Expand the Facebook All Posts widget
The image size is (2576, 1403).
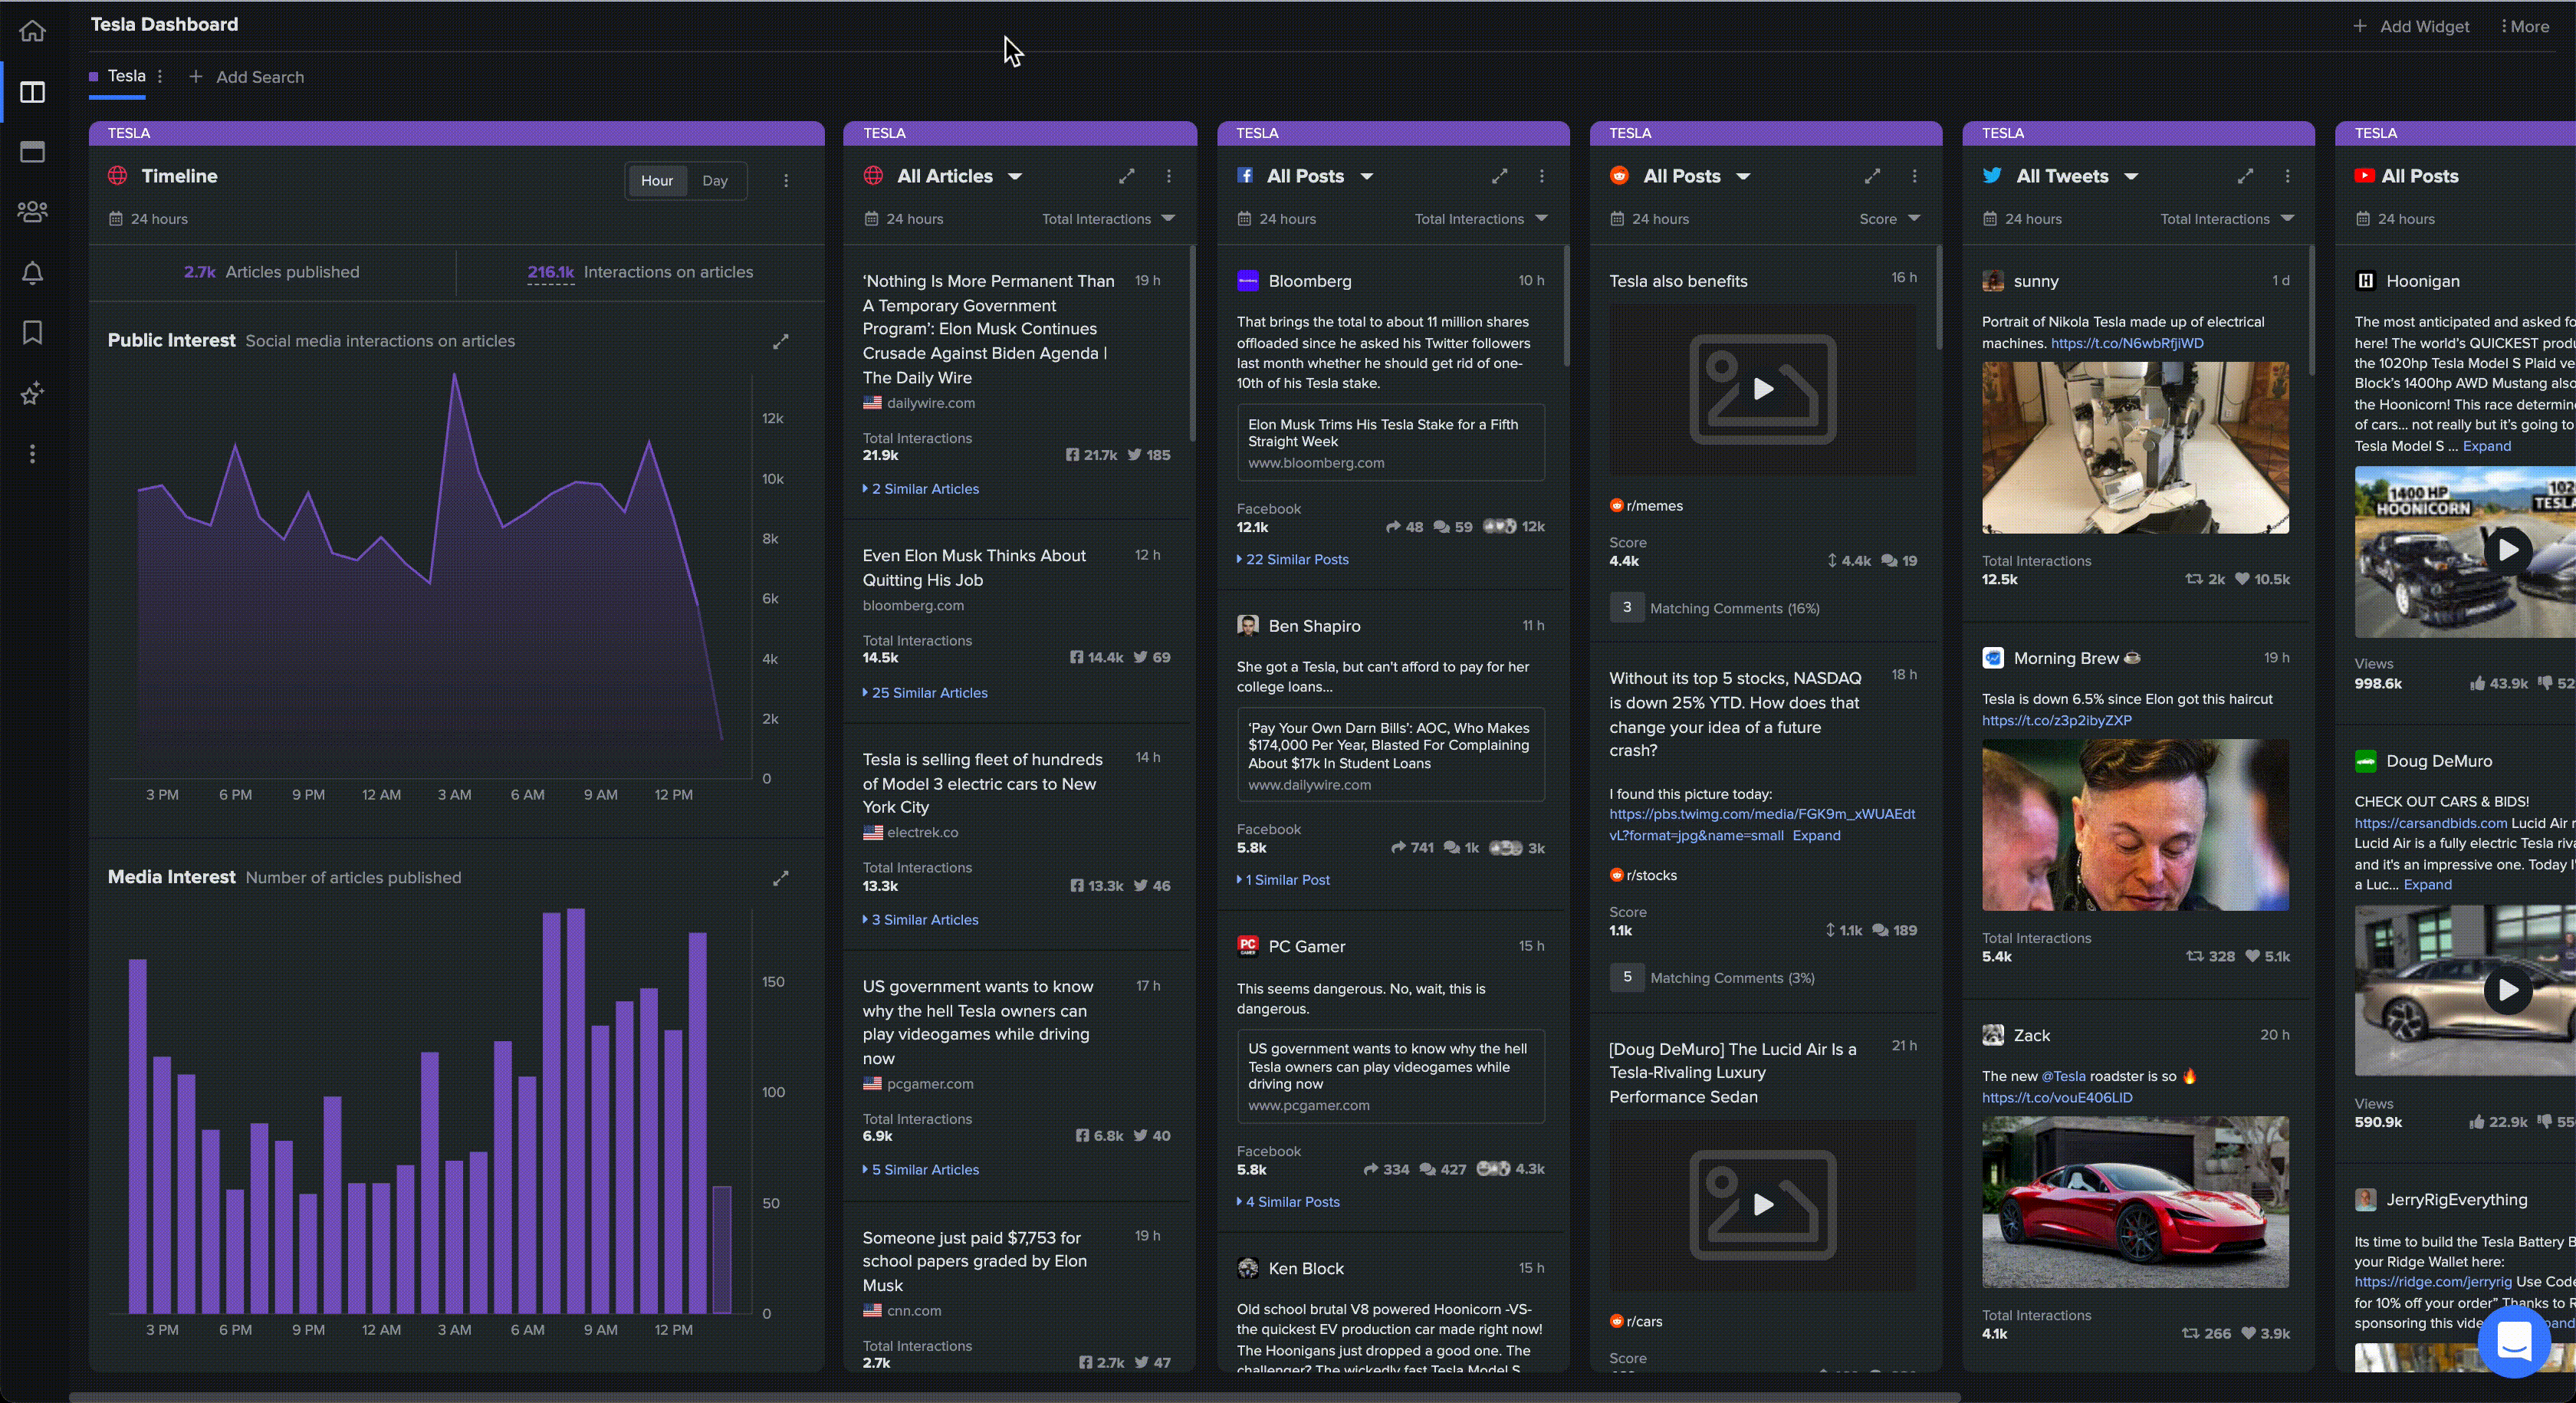point(1500,176)
